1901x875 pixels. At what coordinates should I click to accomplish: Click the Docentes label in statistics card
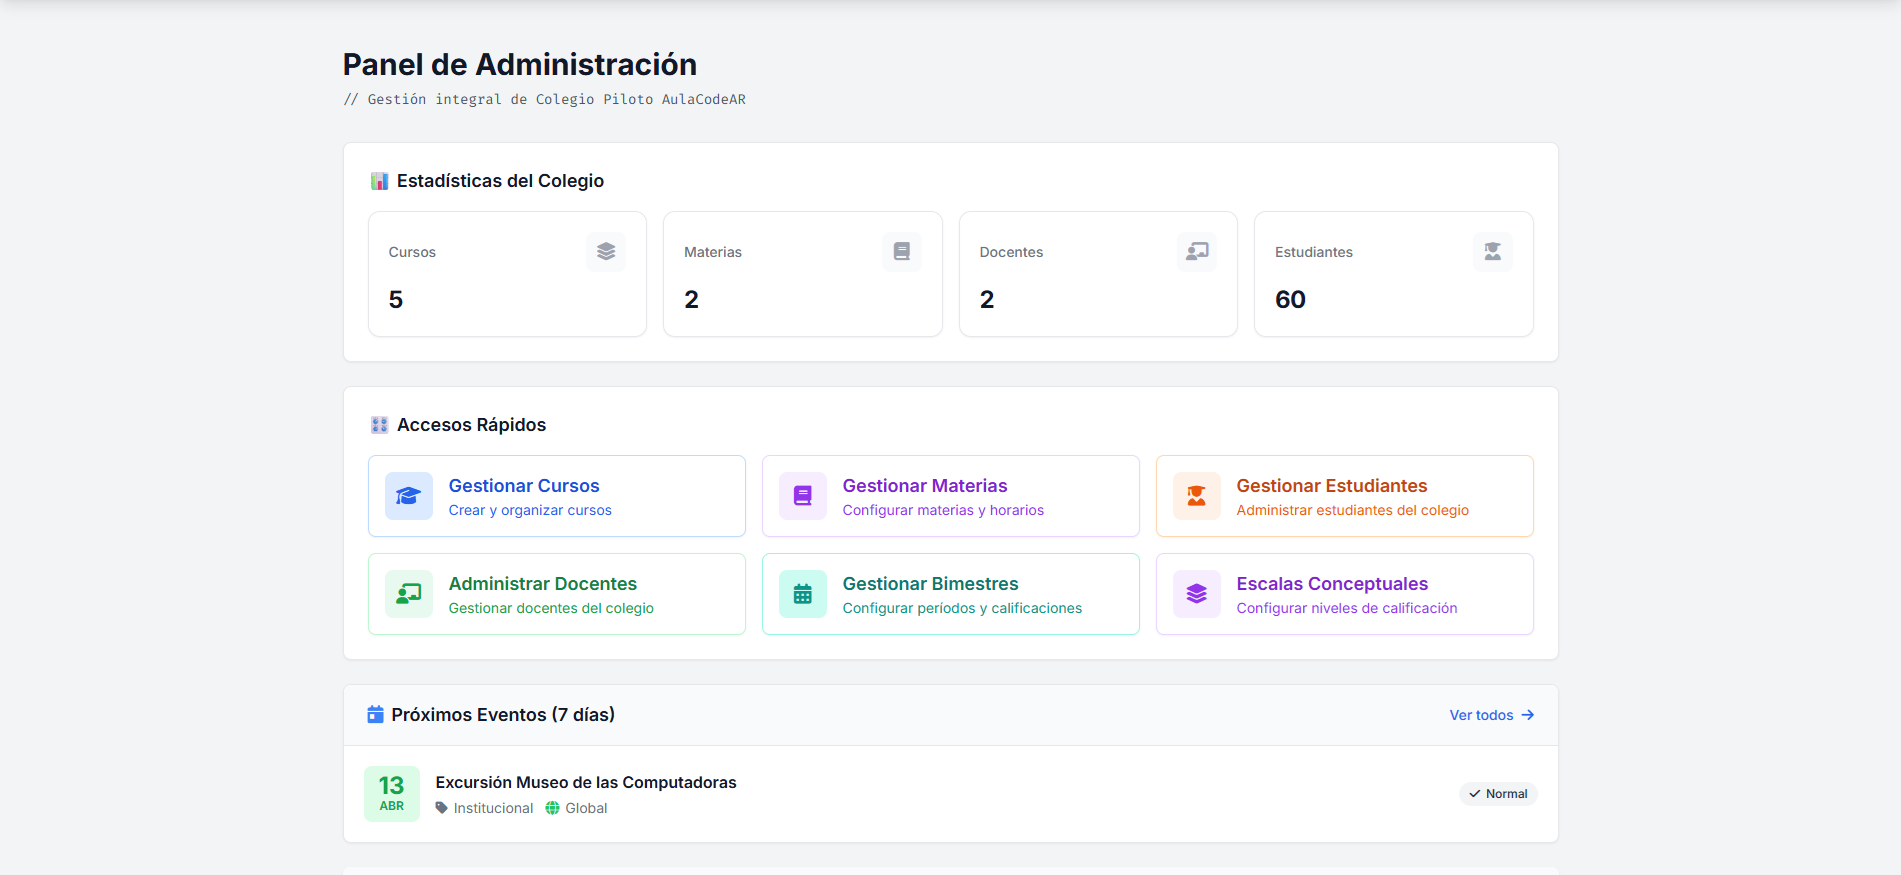pos(1011,252)
